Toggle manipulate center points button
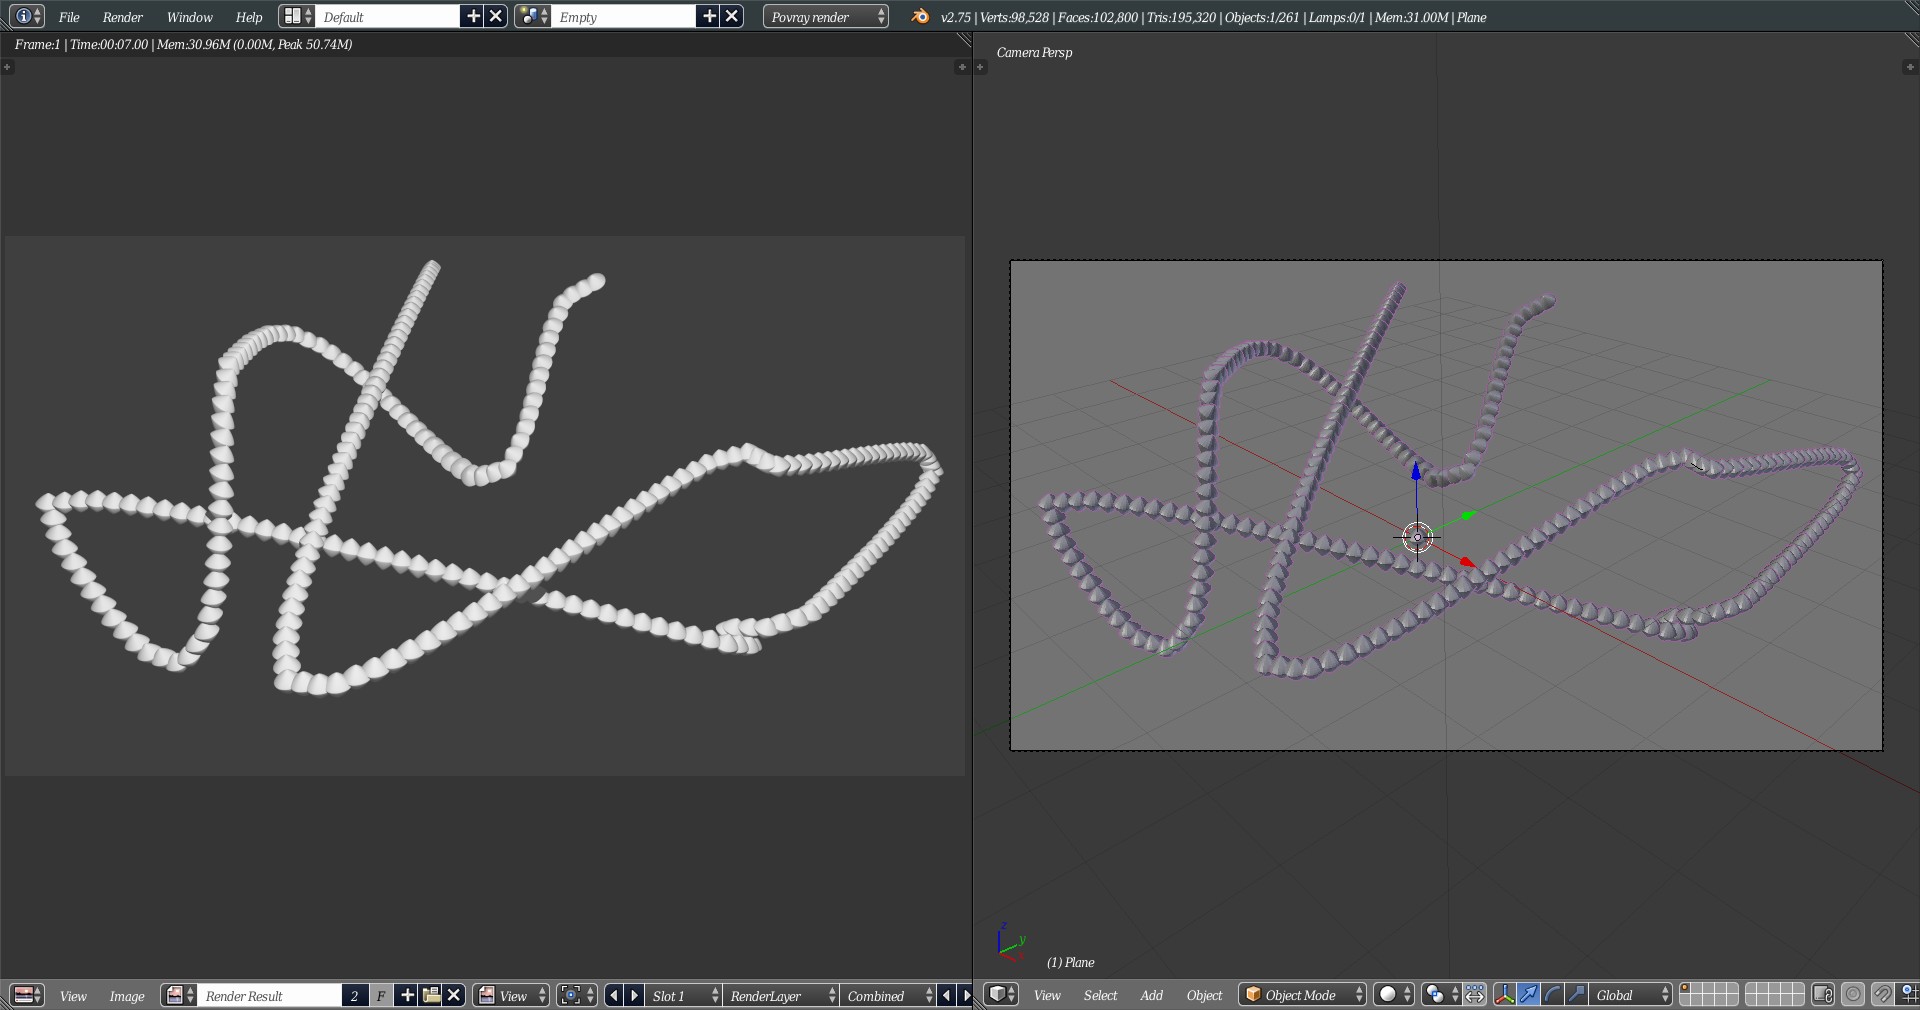This screenshot has height=1010, width=1920. 1475,995
